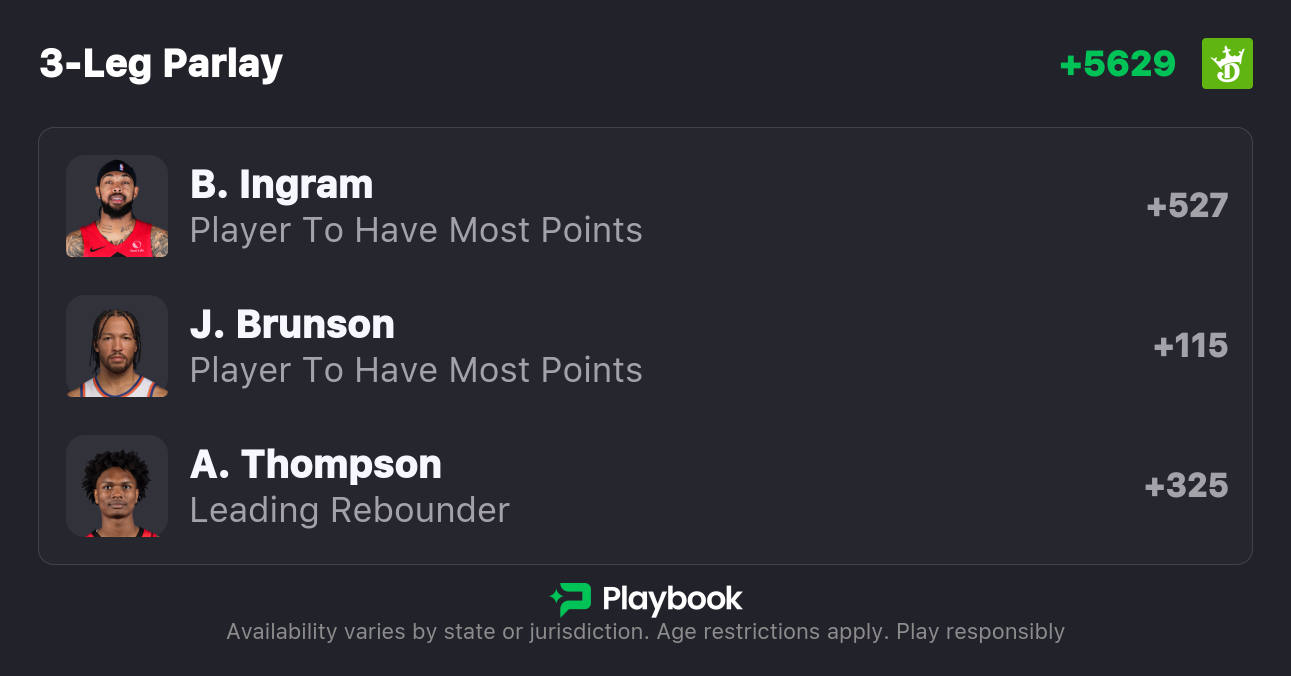Click Brunson's 'Player To Have Most Points' market
The image size is (1291, 676).
coord(416,370)
